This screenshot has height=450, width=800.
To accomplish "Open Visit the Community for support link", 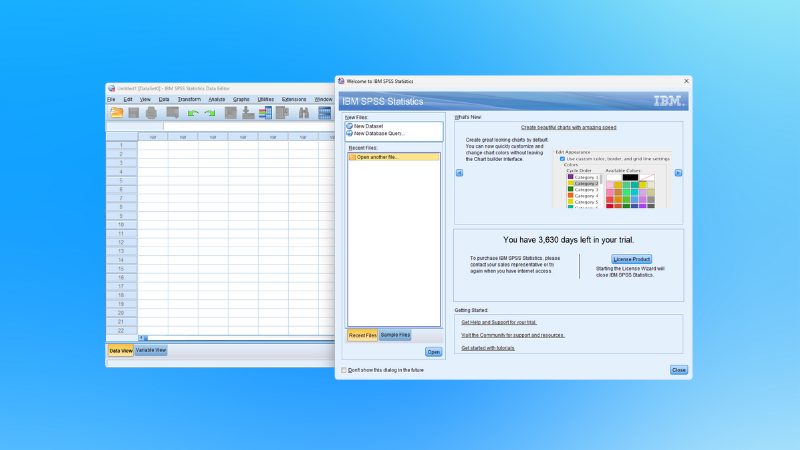I will pyautogui.click(x=513, y=335).
